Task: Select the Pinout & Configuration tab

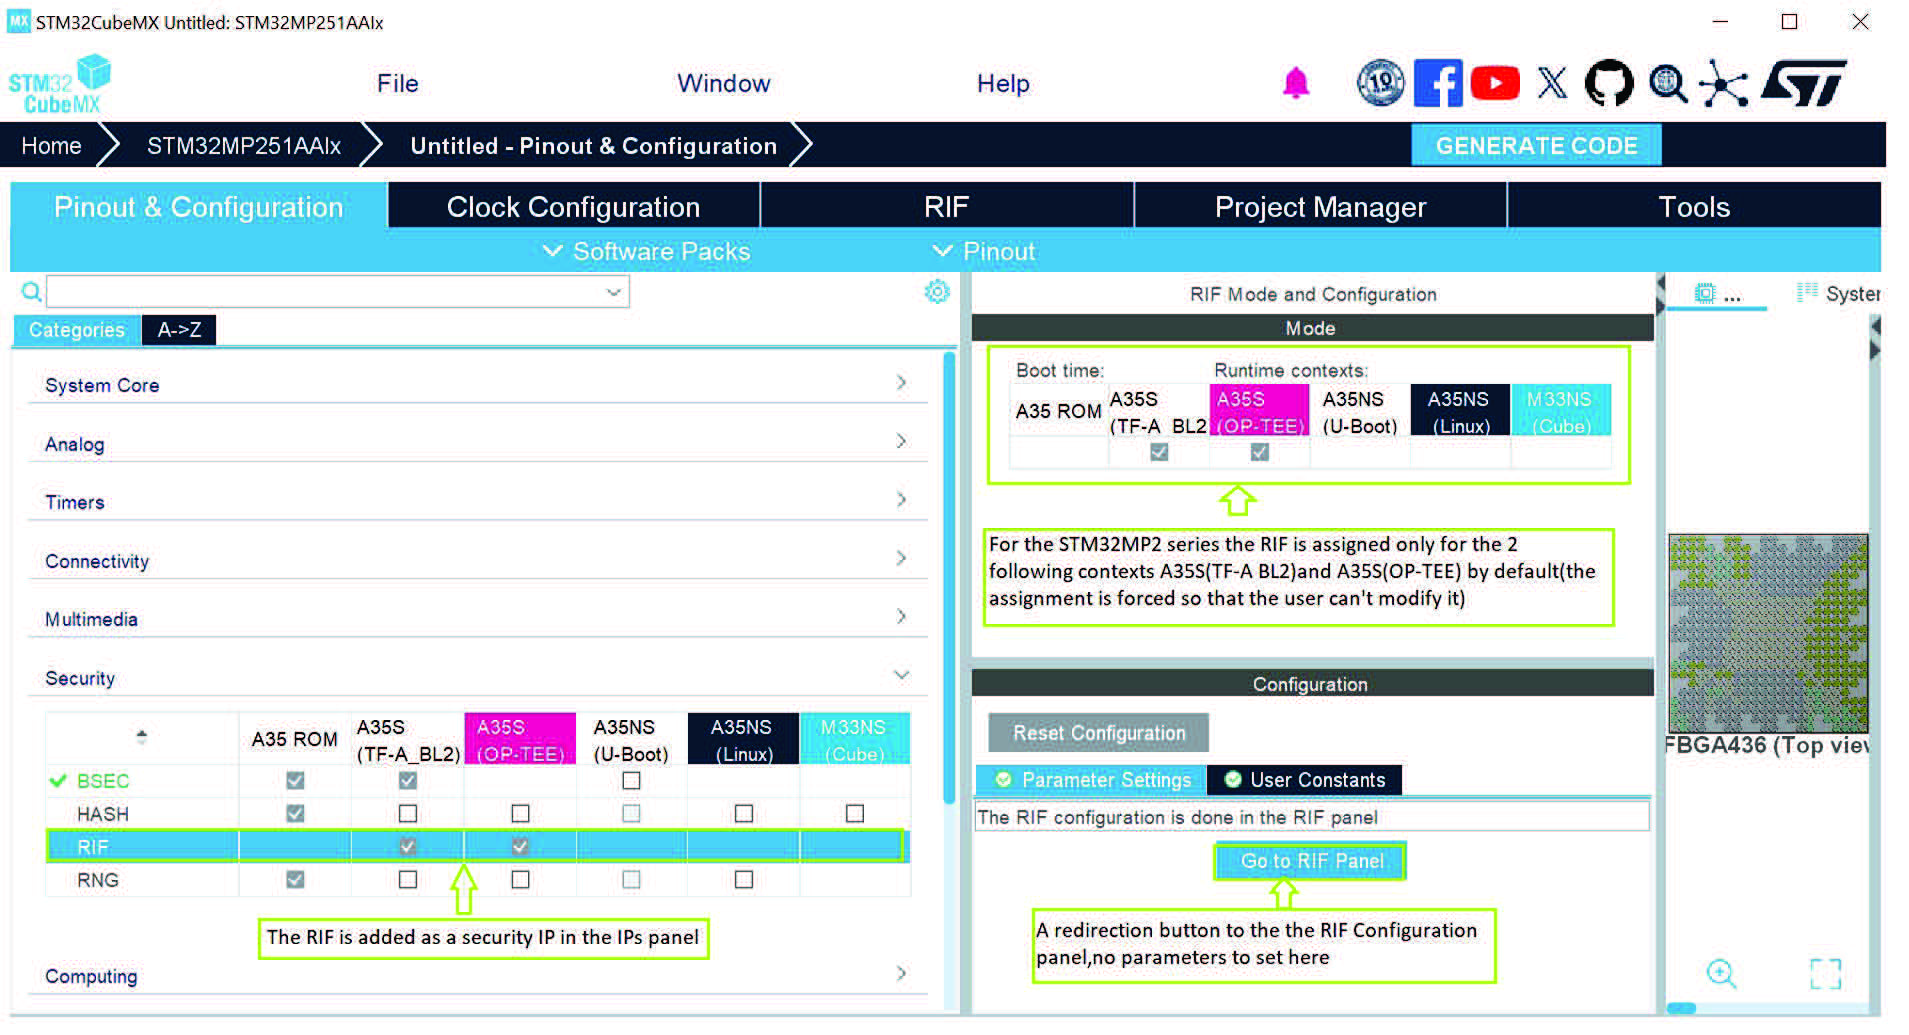Action: point(199,207)
